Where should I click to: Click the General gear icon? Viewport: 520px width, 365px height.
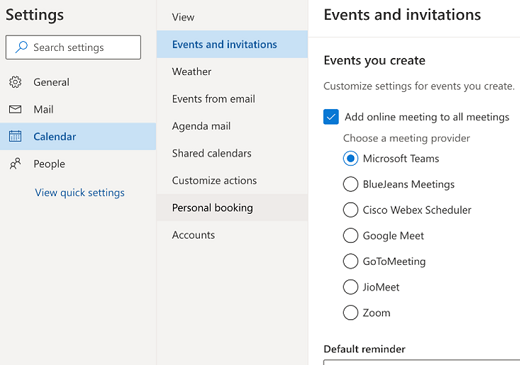15,82
